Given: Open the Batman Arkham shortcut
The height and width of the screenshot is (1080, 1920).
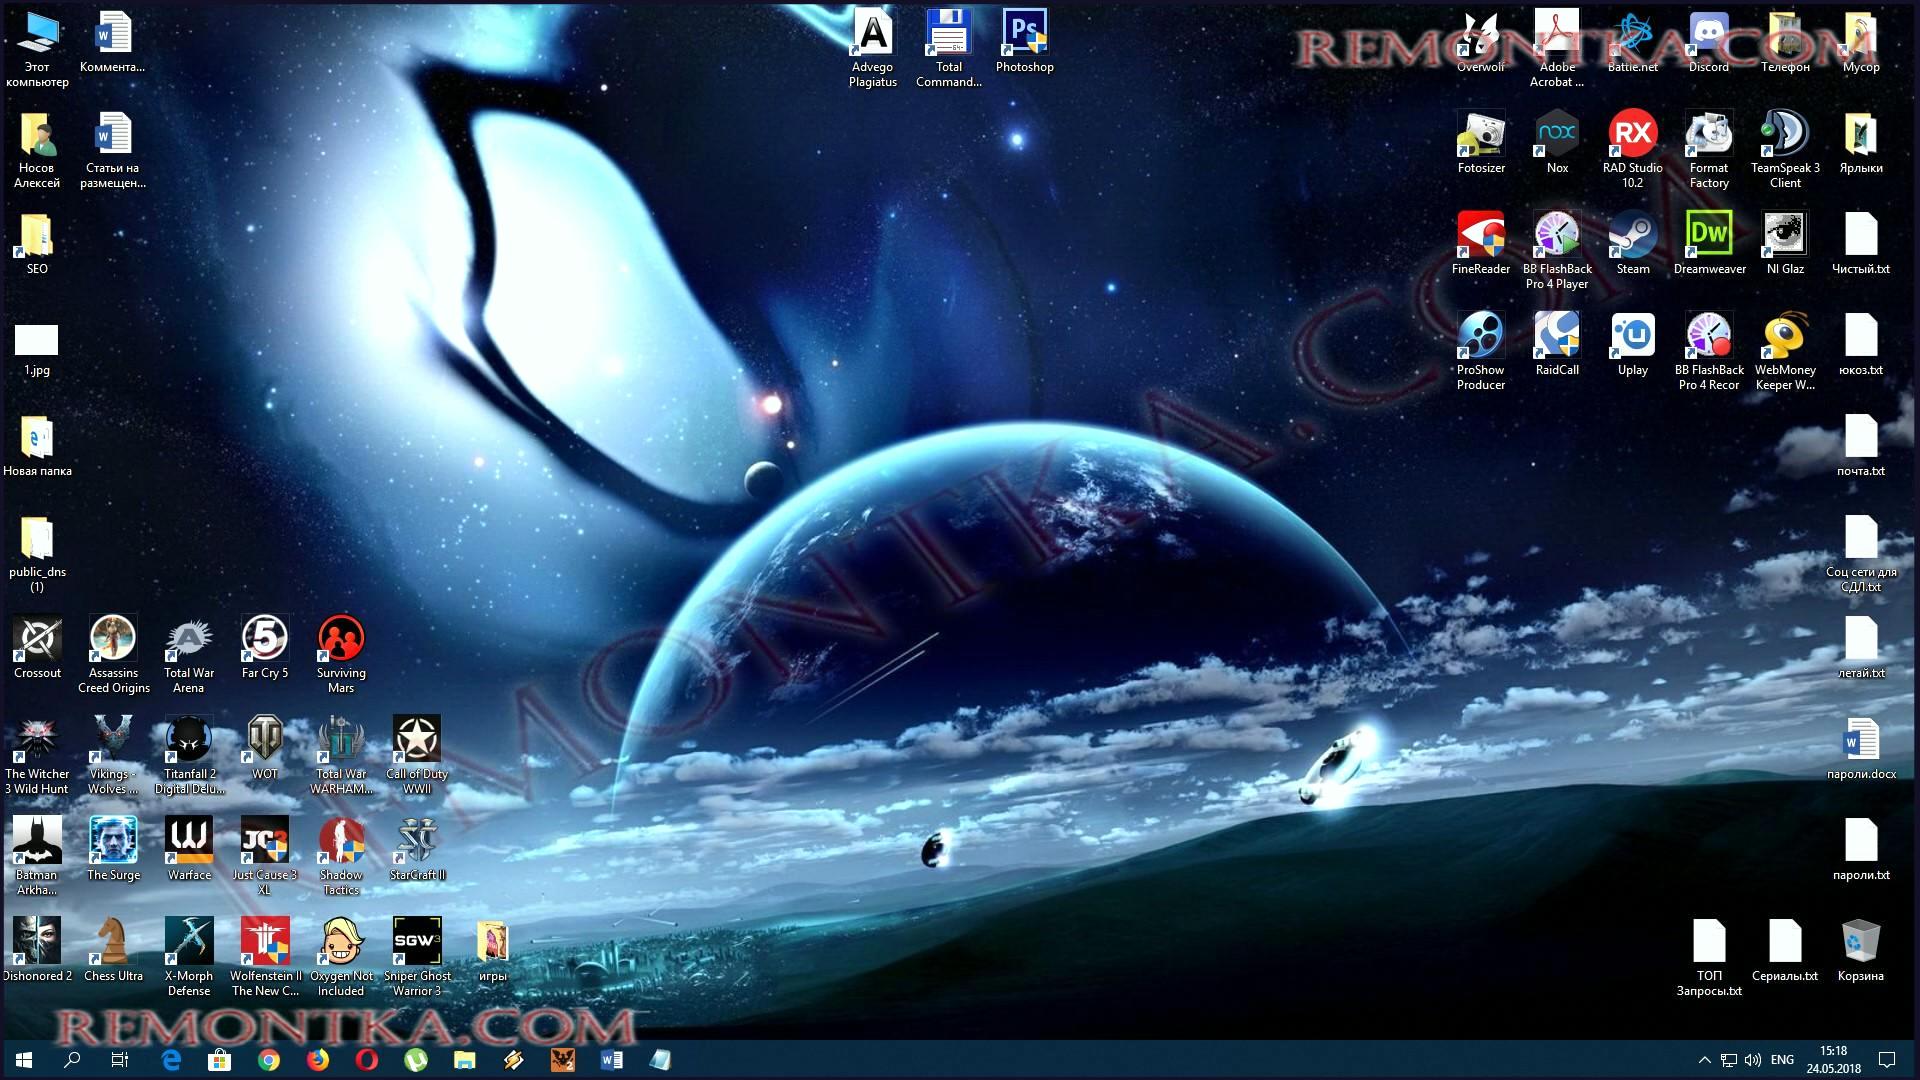Looking at the screenshot, I should (37, 856).
